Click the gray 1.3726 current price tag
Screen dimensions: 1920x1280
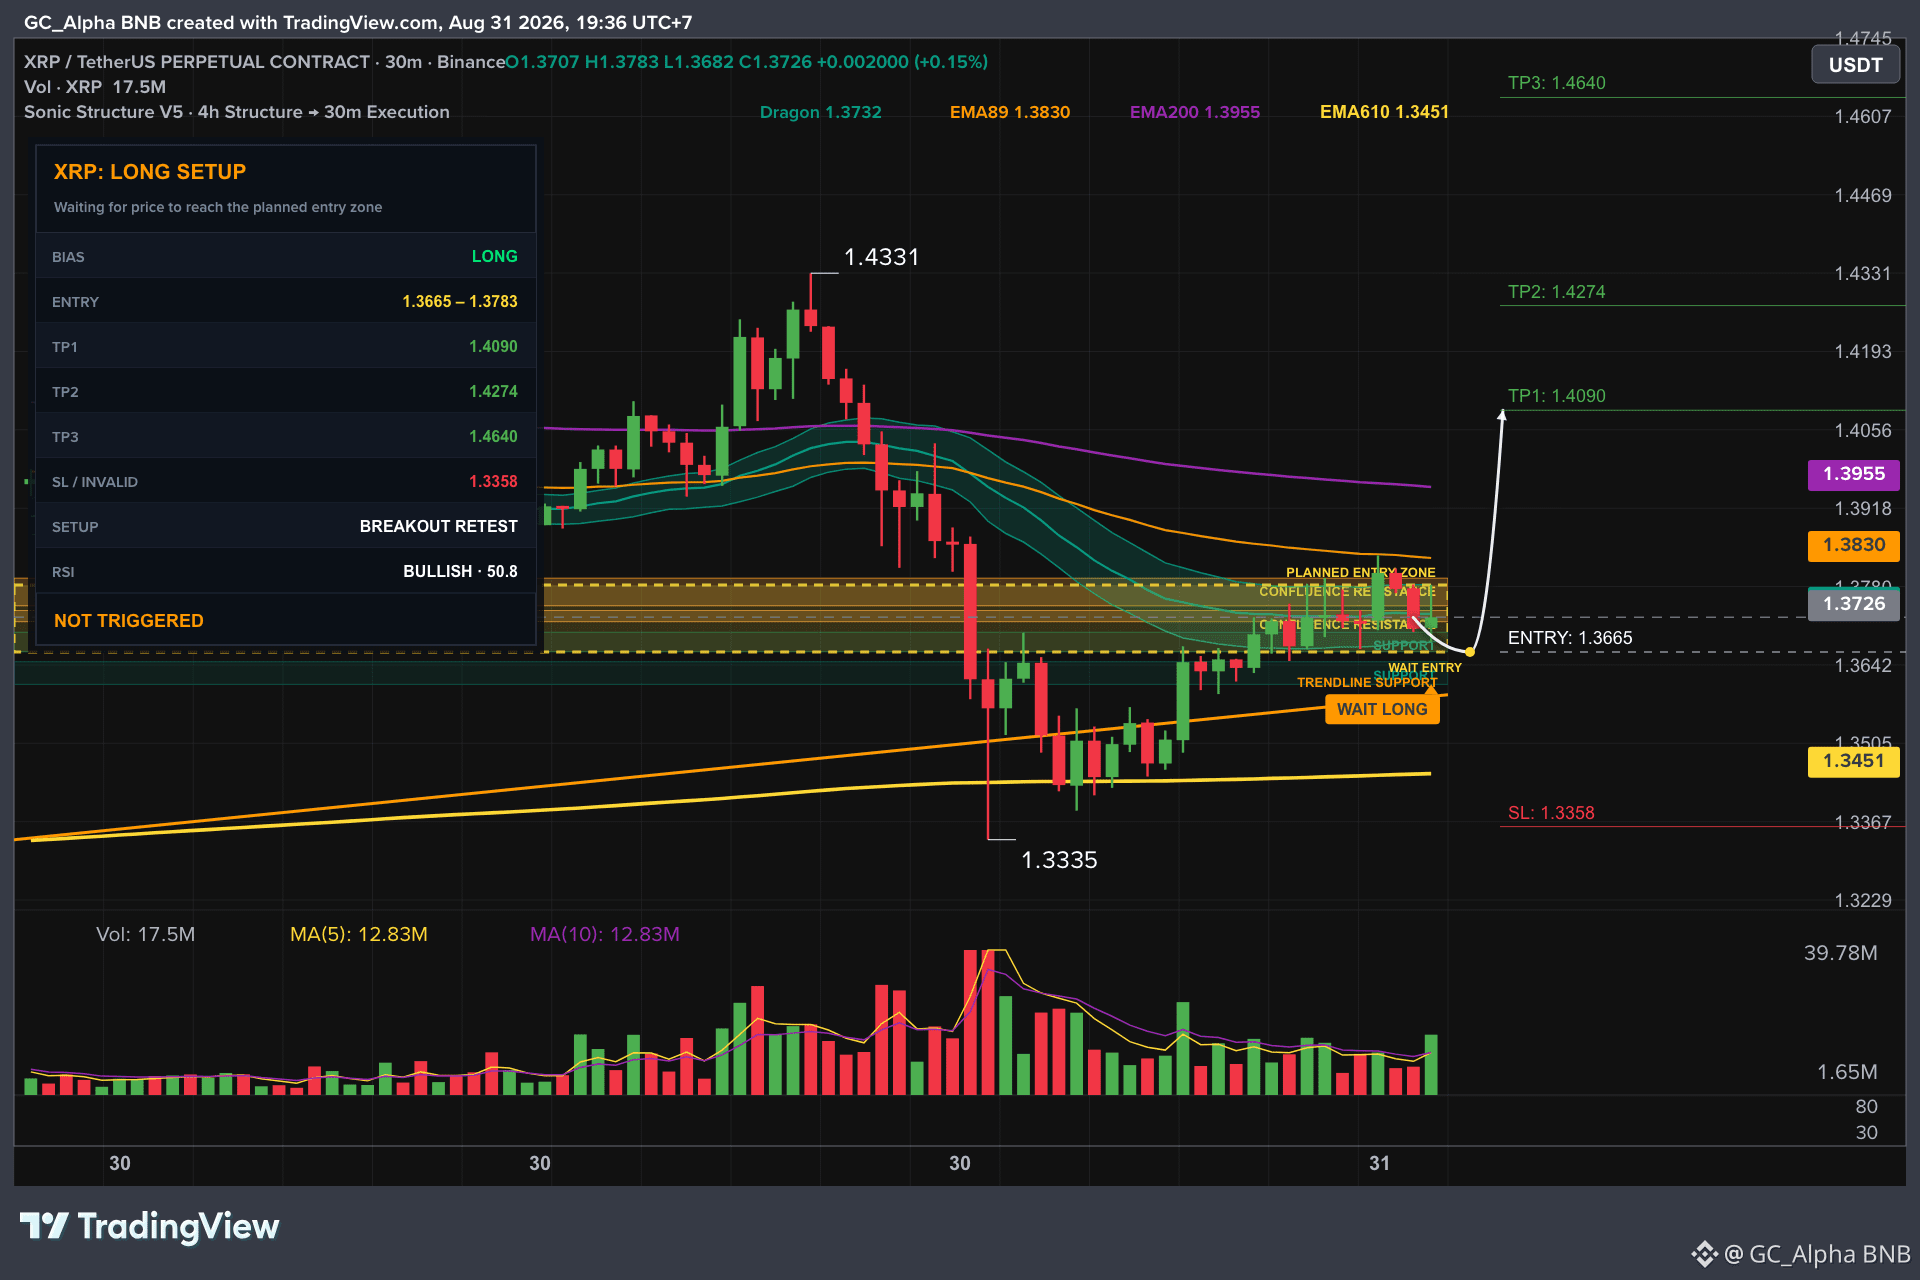1853,604
